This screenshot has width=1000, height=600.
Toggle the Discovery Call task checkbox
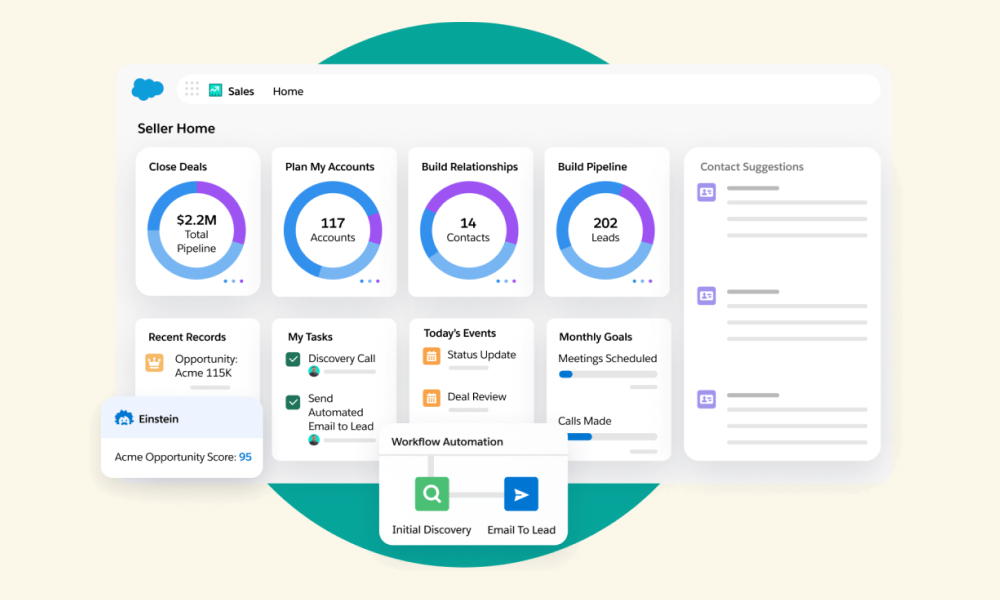(293, 359)
